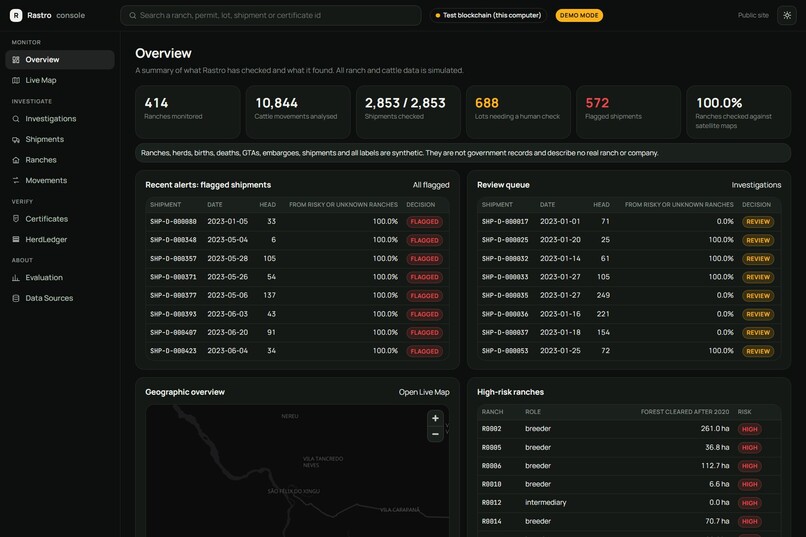
Task: Click REVIEW badge for SHP-D-000037
Action: point(758,332)
